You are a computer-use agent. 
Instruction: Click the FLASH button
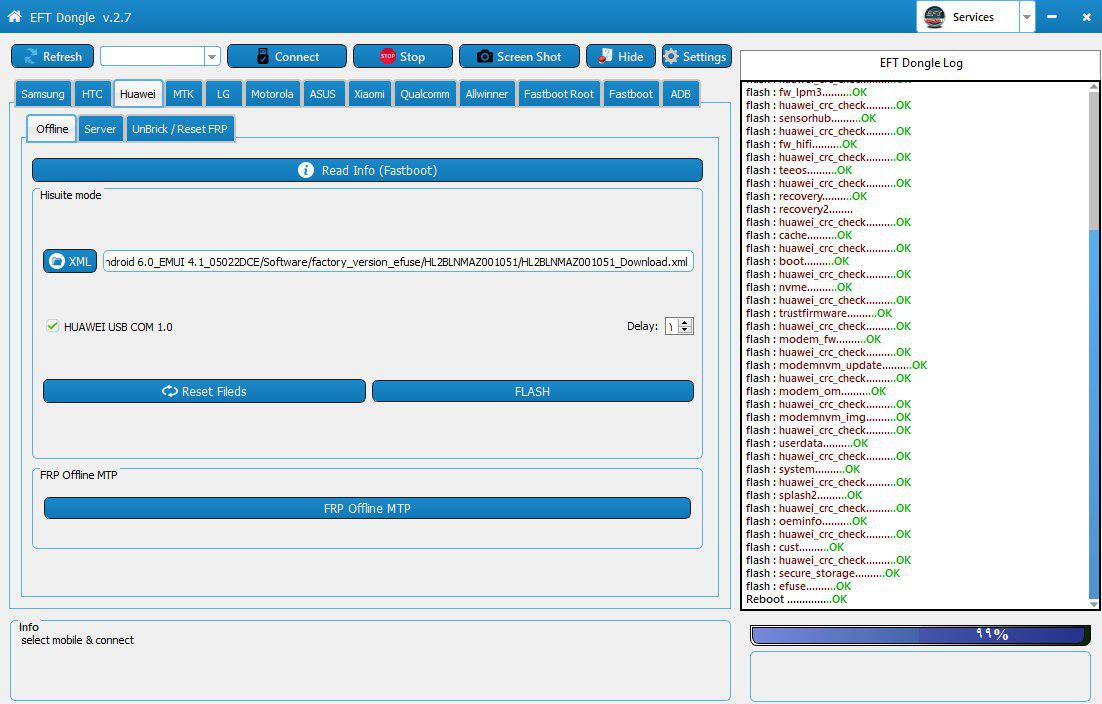pos(533,391)
